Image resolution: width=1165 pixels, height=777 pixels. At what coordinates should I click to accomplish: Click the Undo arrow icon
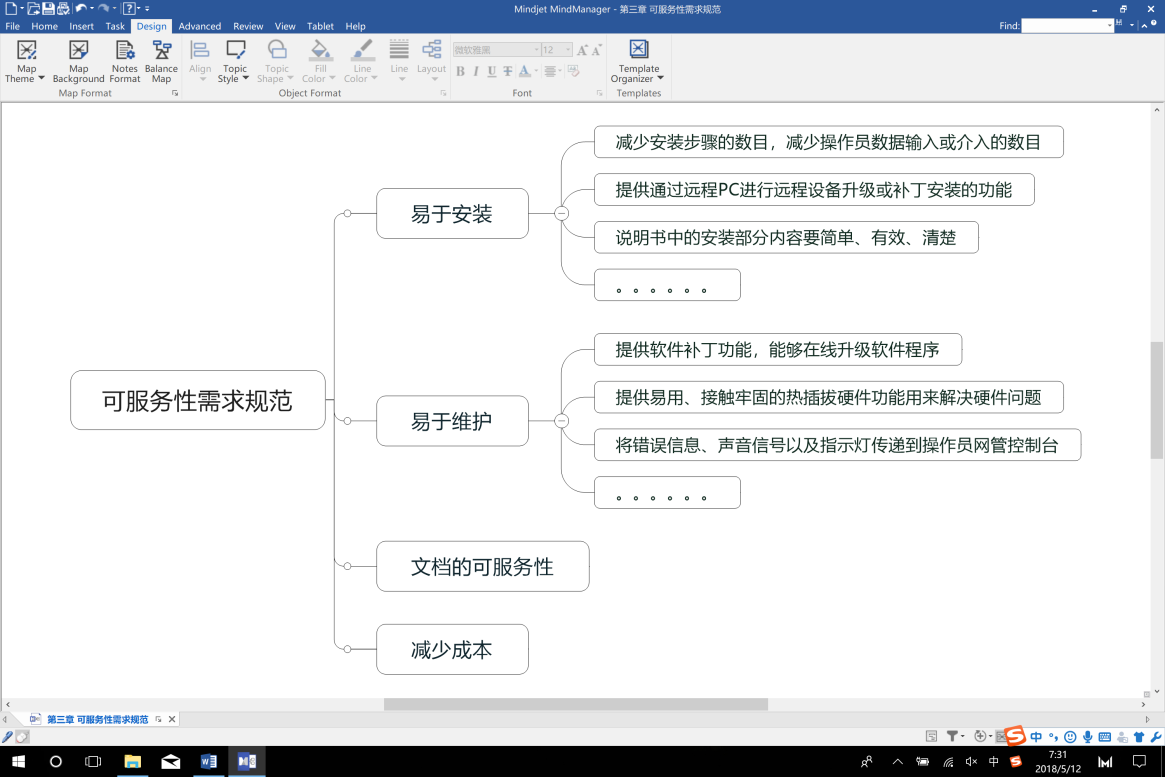coord(80,9)
